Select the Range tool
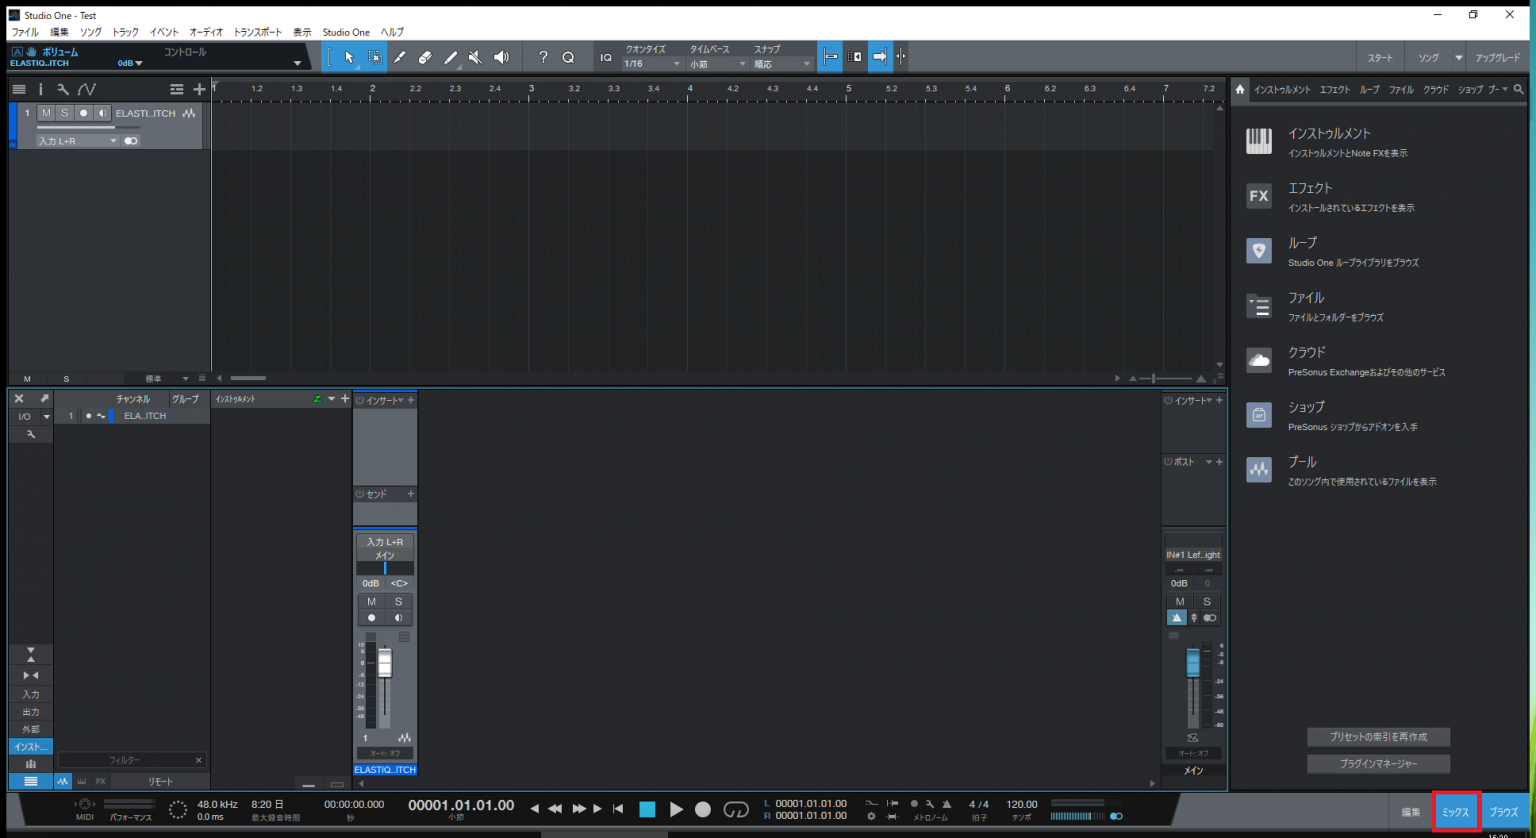 [x=375, y=57]
